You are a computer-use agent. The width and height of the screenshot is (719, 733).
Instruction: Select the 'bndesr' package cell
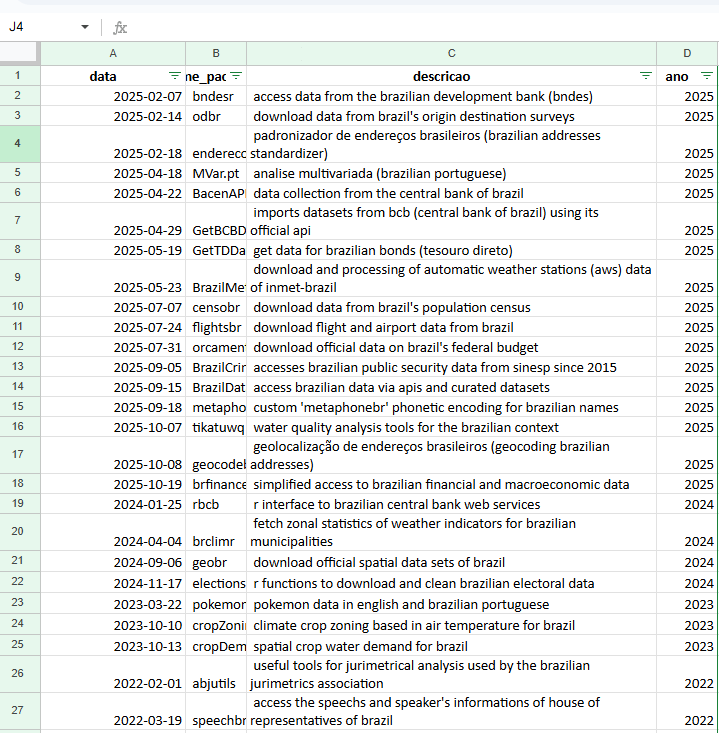pos(216,96)
